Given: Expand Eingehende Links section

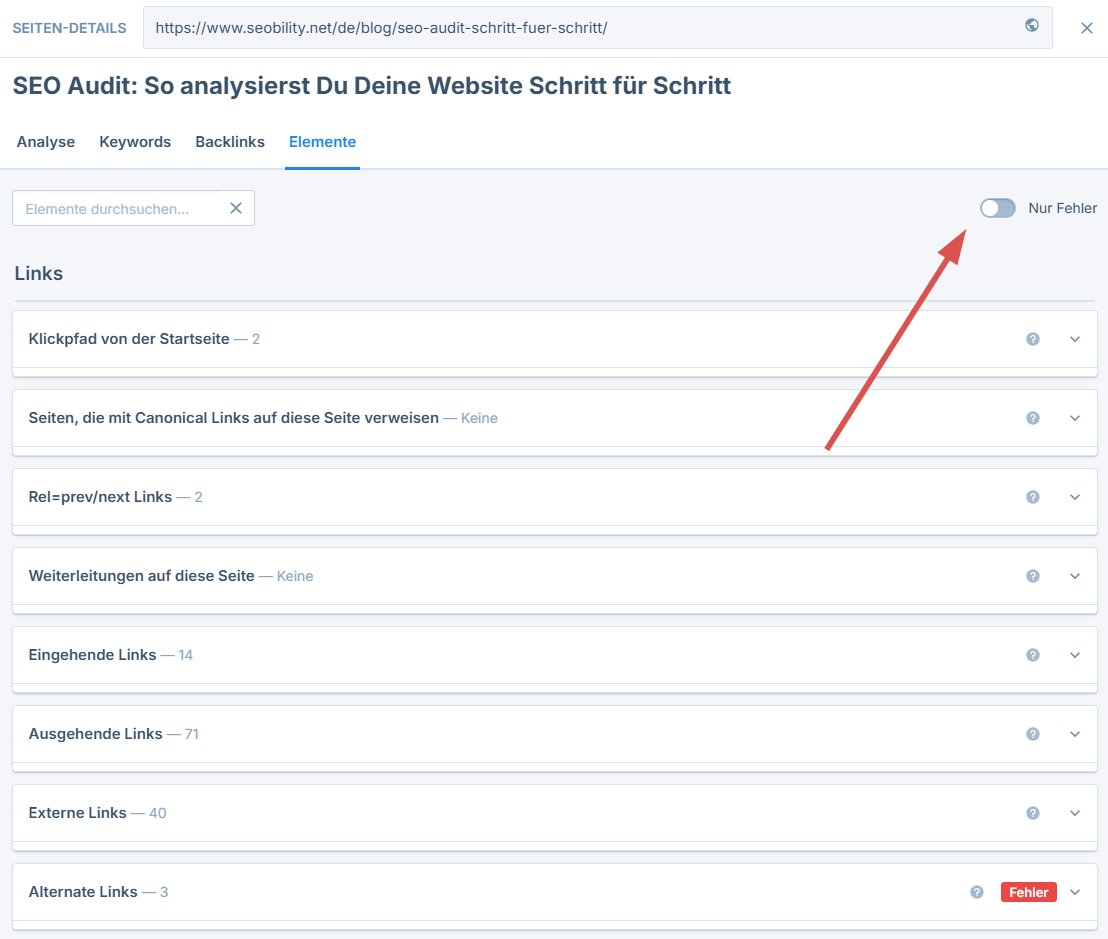Looking at the screenshot, I should coord(1075,656).
